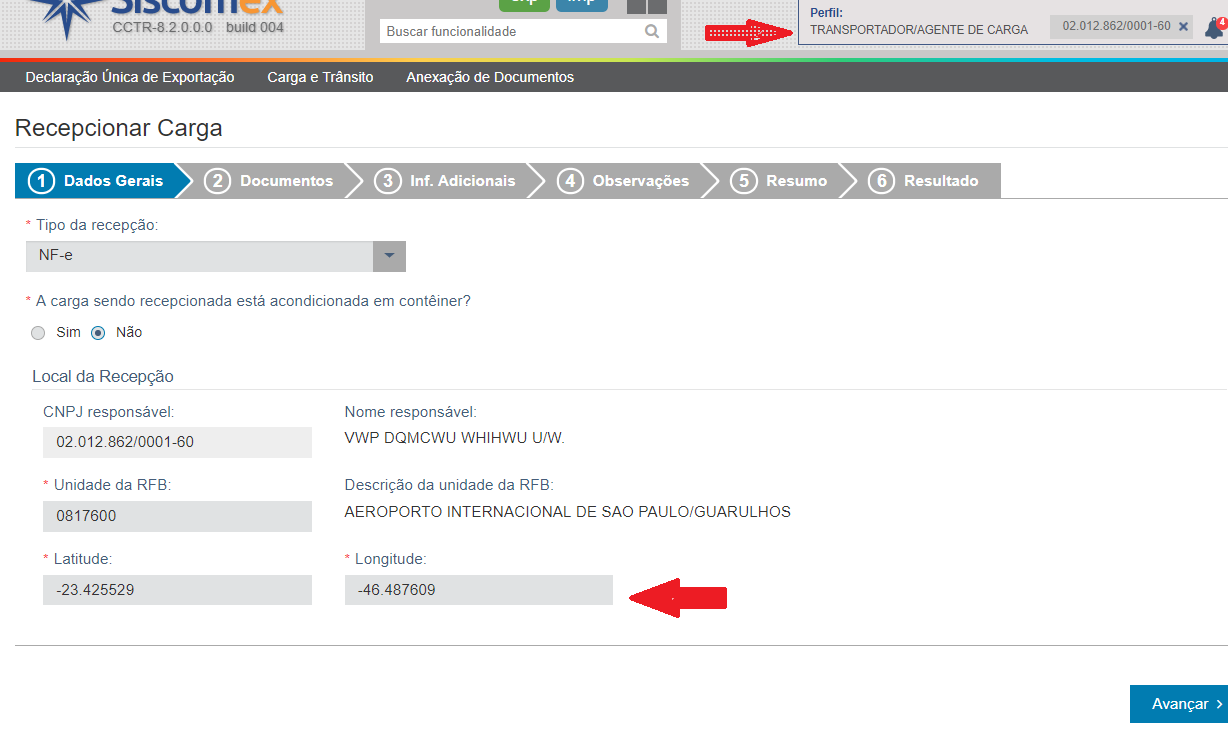Go to step 5 Resumo
The image size is (1228, 729).
tap(780, 181)
